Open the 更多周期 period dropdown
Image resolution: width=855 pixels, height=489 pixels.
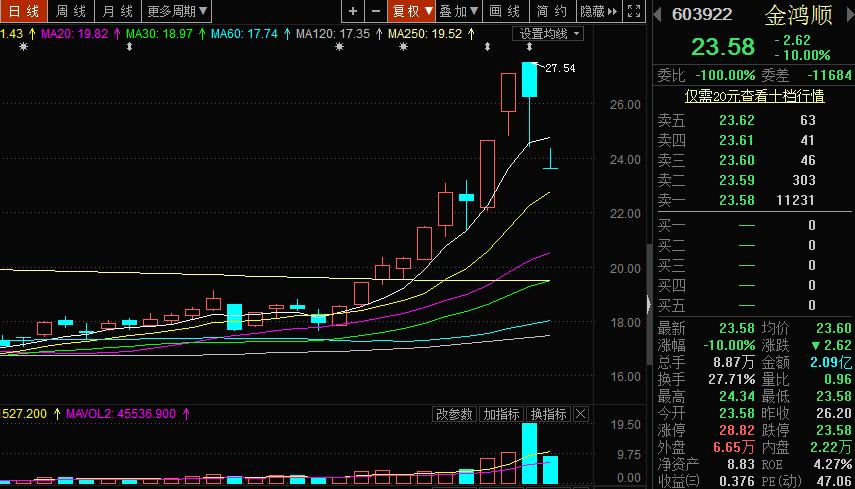[177, 11]
